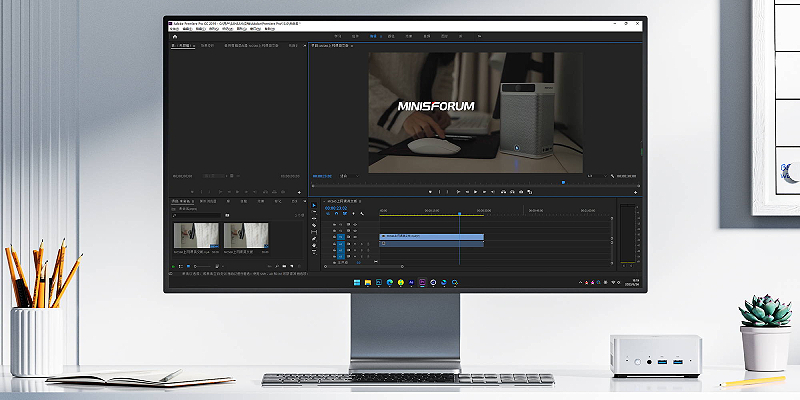800x400 pixels.
Task: Switch to the highlighted Editing workspace tab
Action: 374,36
